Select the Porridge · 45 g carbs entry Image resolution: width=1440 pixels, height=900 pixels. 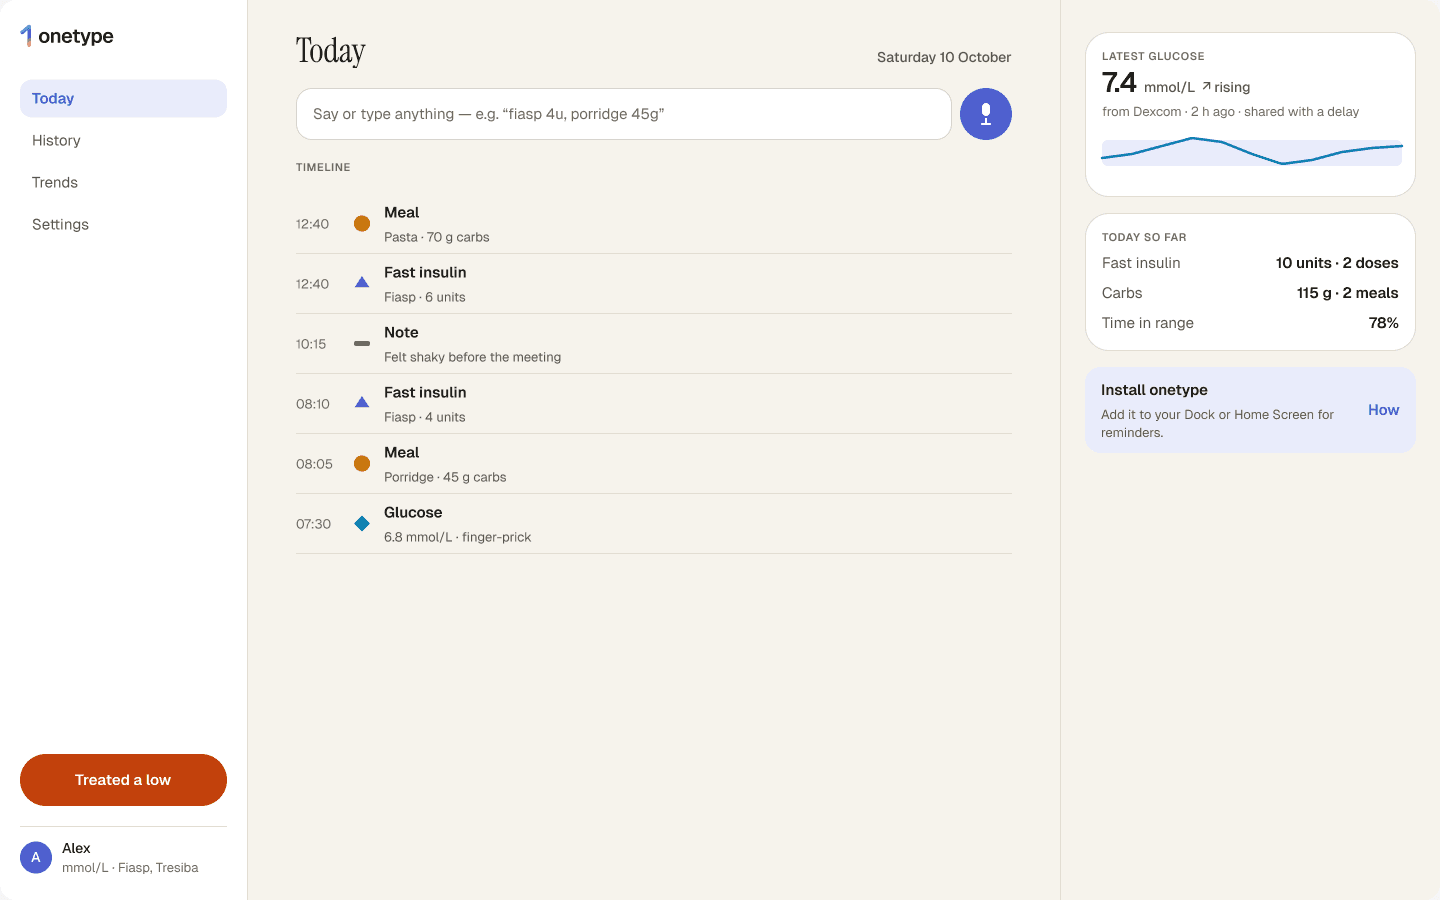[x=654, y=464]
